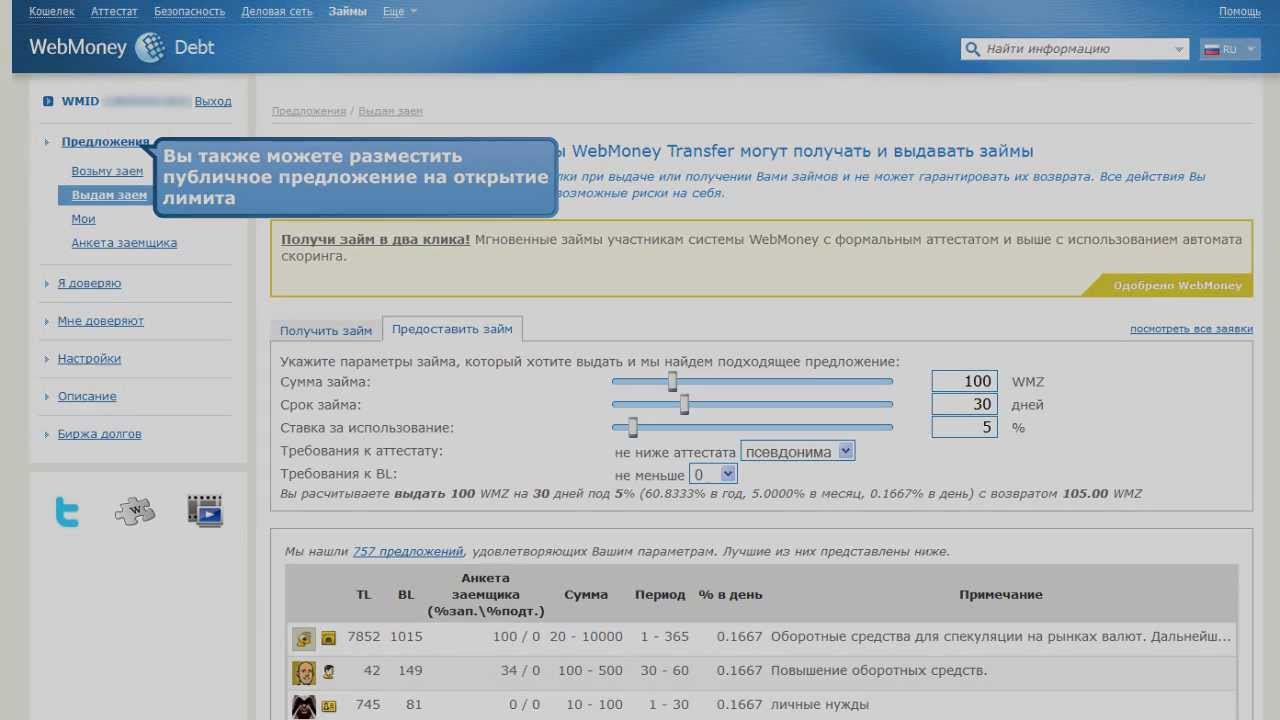The height and width of the screenshot is (720, 1280).
Task: Click the Ставка за использование slider handle
Action: [x=632, y=427]
